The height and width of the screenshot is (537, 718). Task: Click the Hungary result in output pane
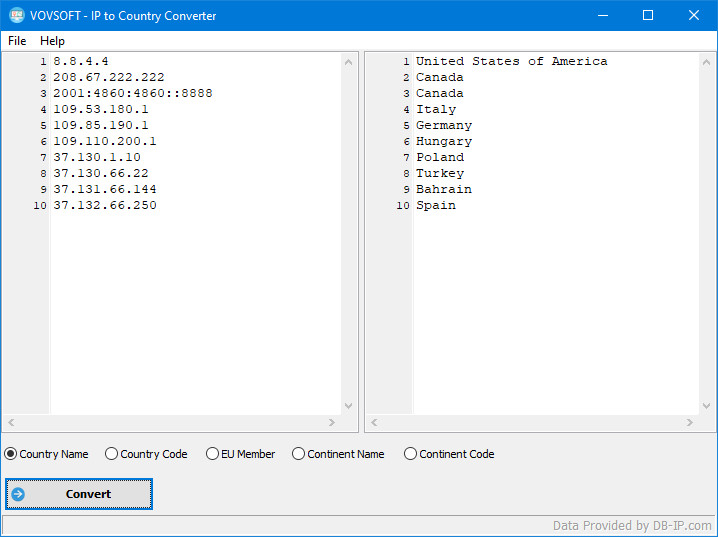(x=444, y=141)
